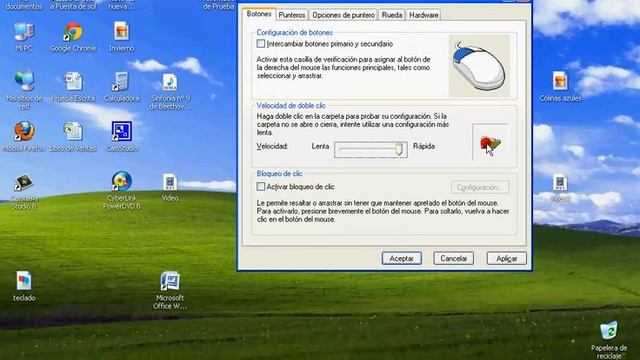
Task: Open the Mi PC desktop icon
Action: [x=24, y=32]
